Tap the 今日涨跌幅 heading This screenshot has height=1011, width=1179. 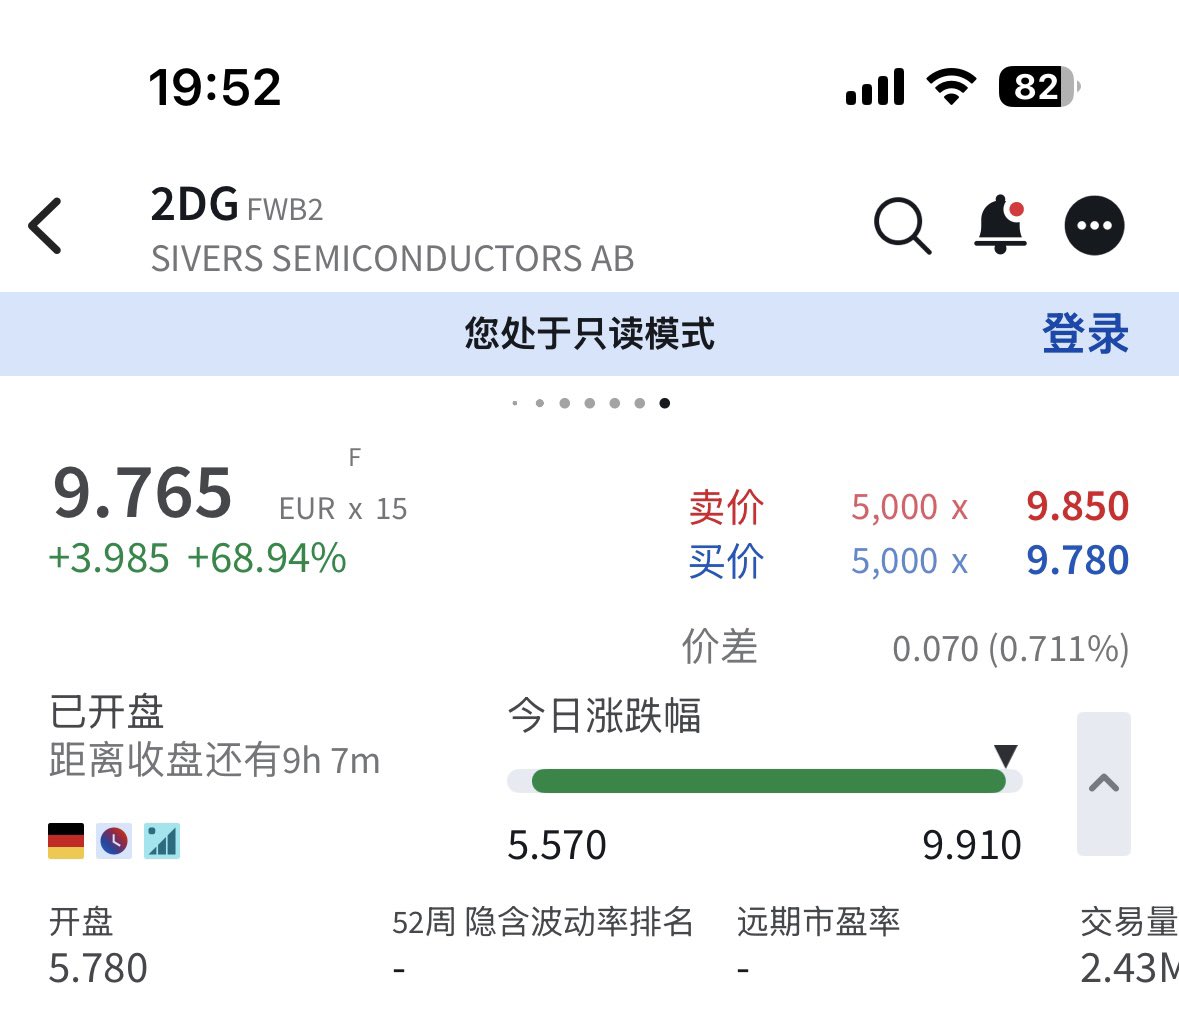[x=605, y=715]
